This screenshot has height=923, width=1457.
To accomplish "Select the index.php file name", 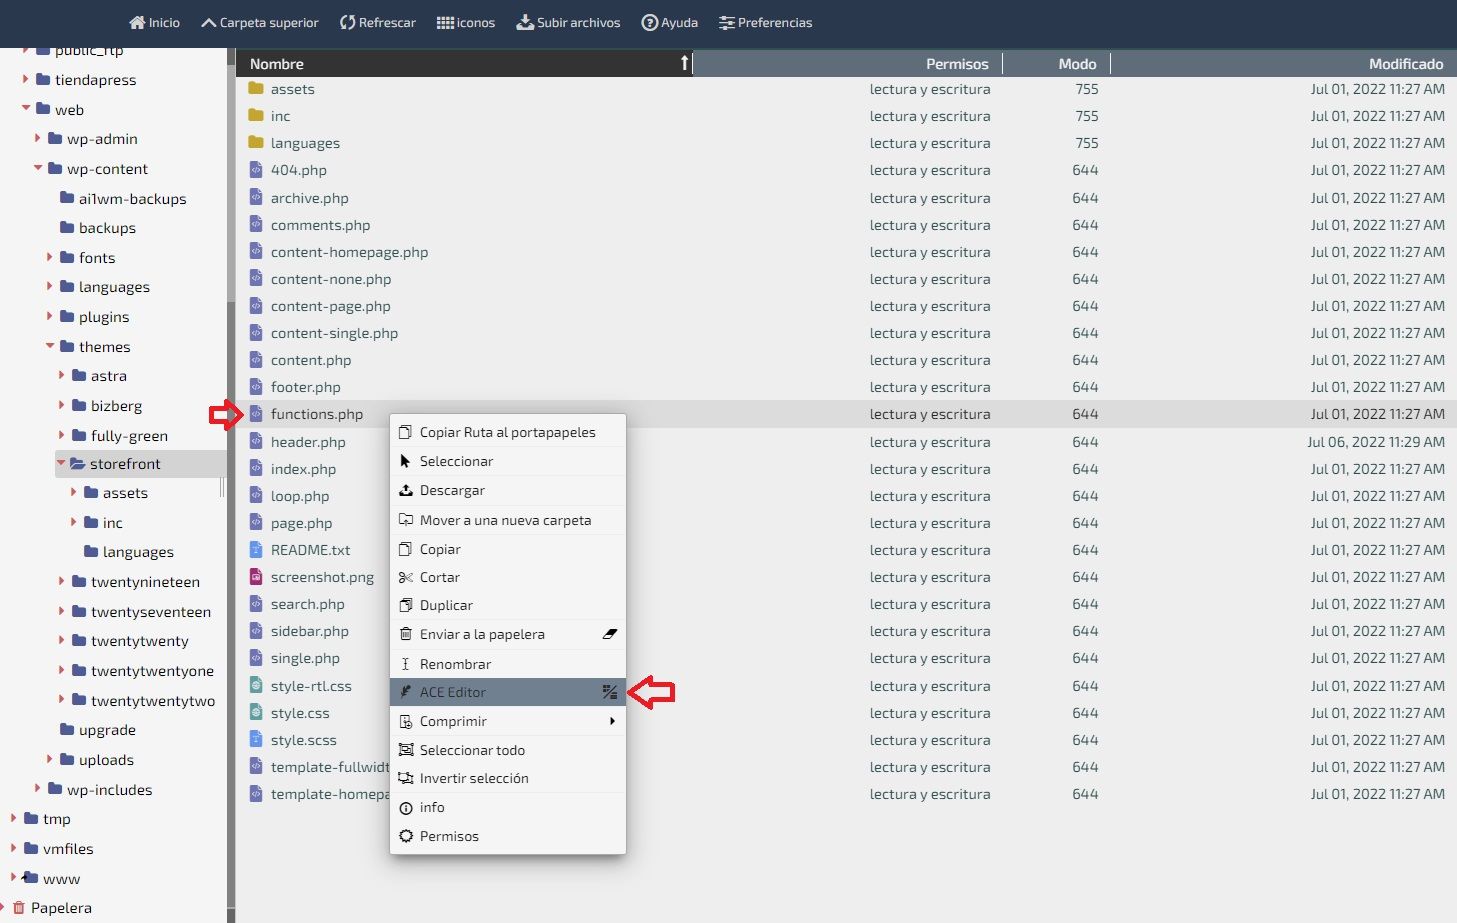I will pyautogui.click(x=303, y=469).
